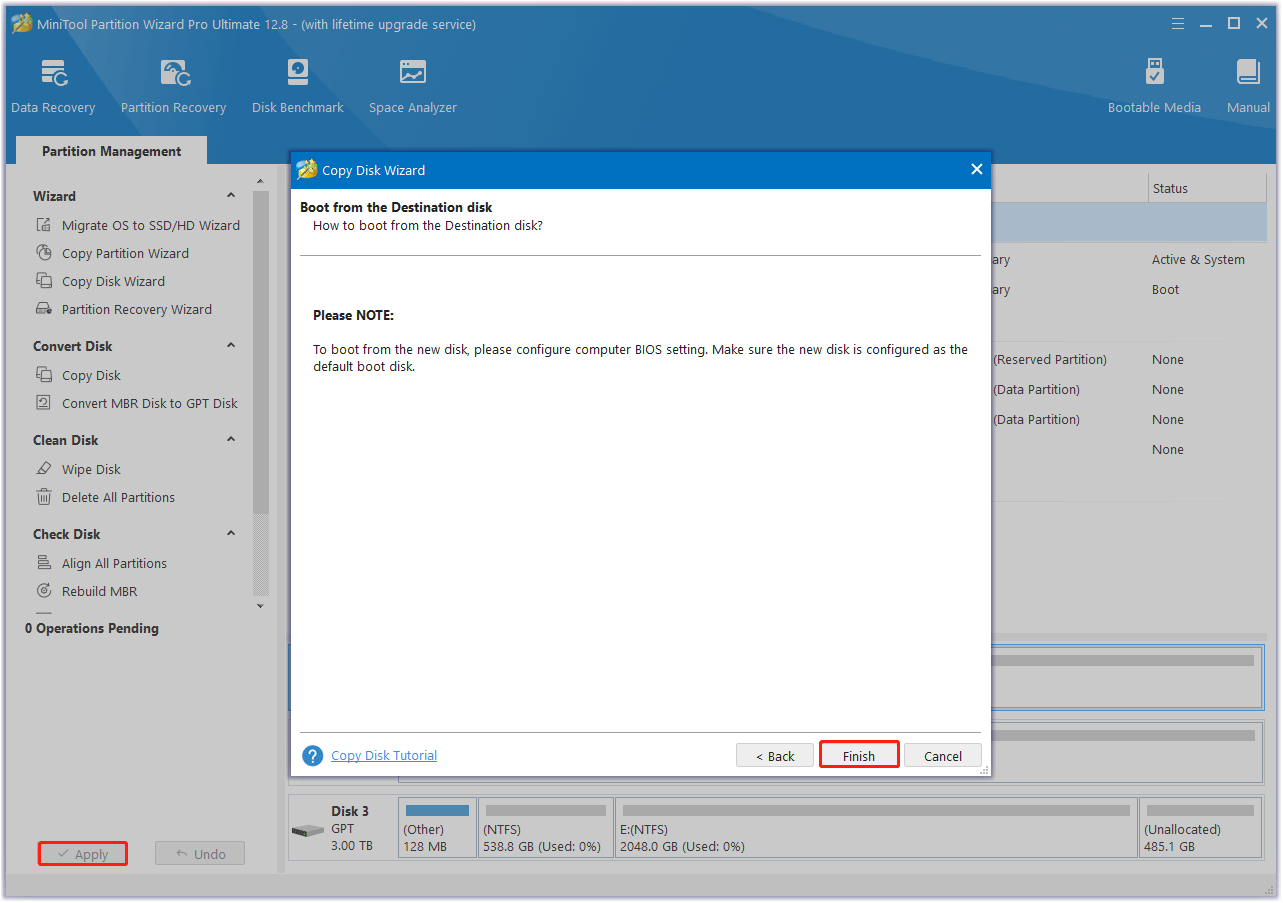1283x903 pixels.
Task: Click "0 Operations Pending" text
Action: click(x=92, y=628)
